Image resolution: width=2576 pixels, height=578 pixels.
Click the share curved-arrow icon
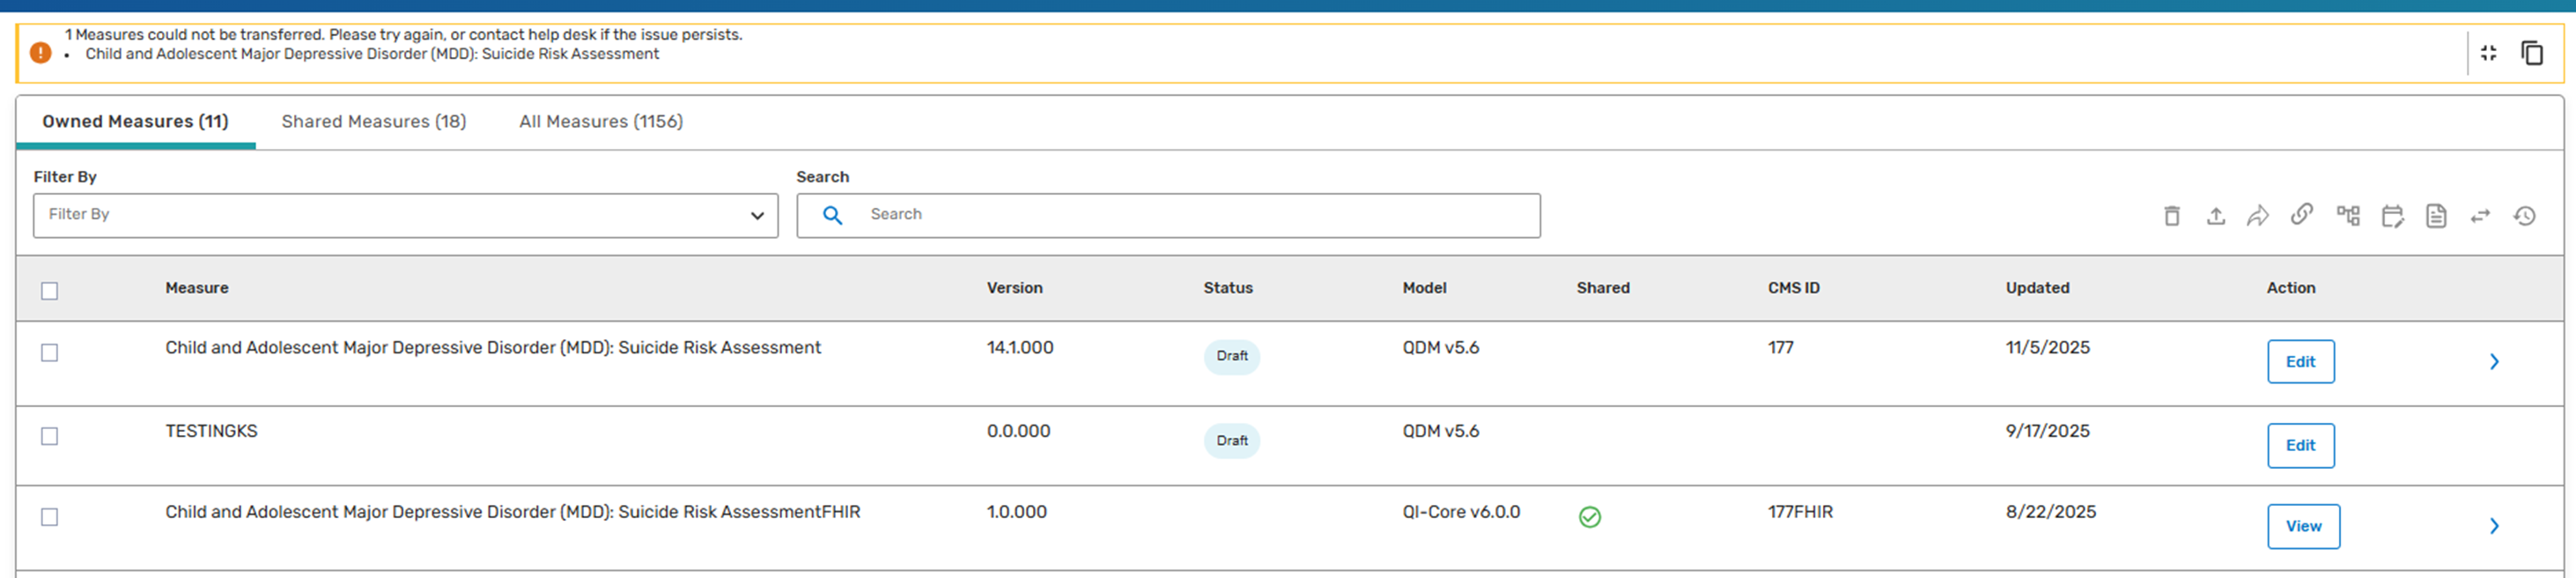pos(2258,216)
